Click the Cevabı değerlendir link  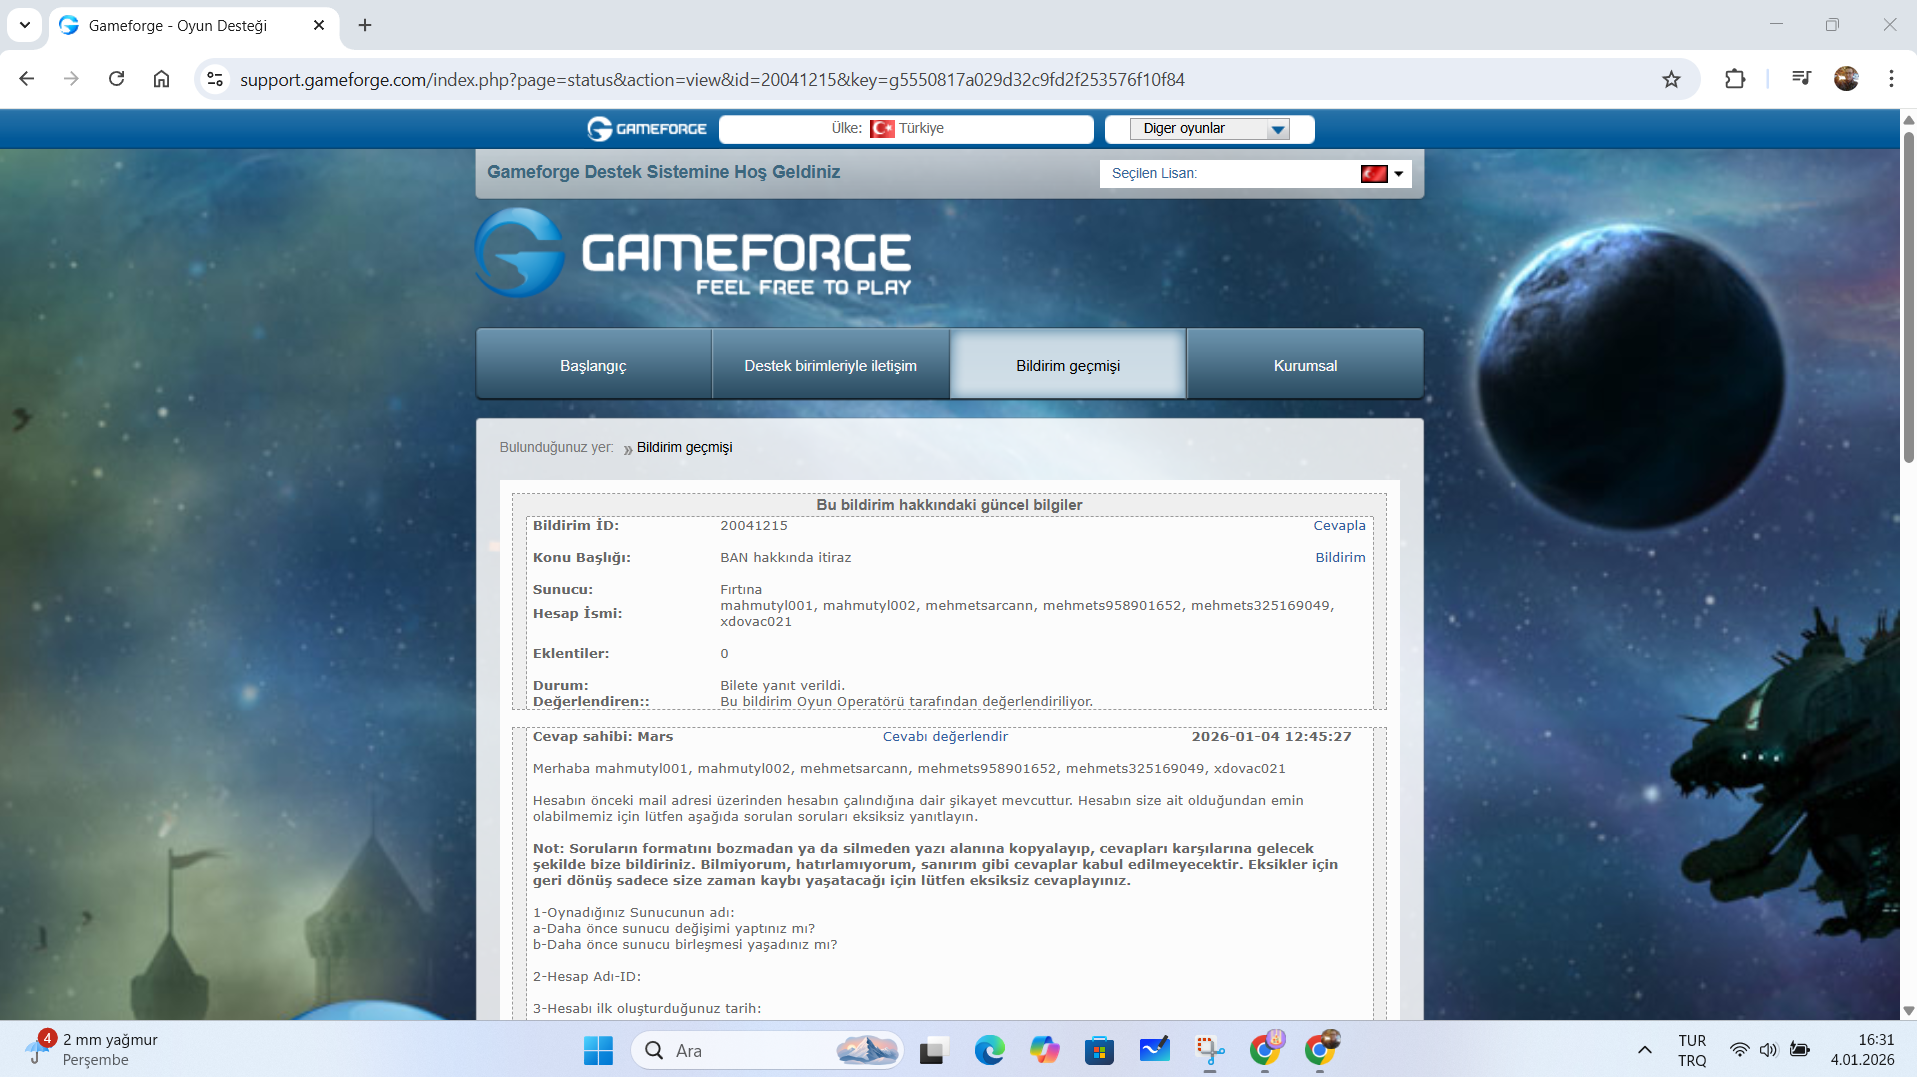tap(945, 737)
